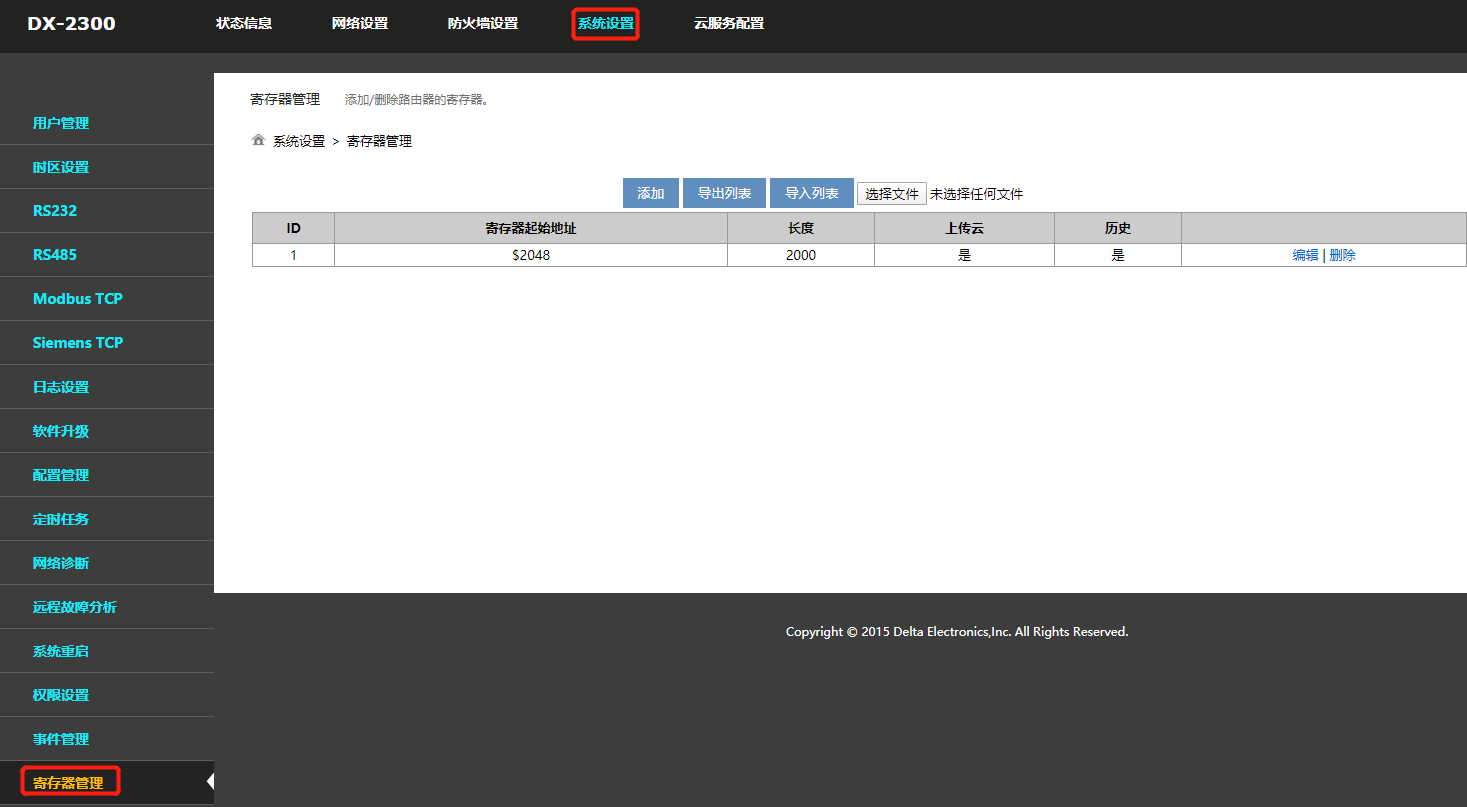Open the 防火墙设置 top menu
1467x807 pixels.
(x=483, y=23)
